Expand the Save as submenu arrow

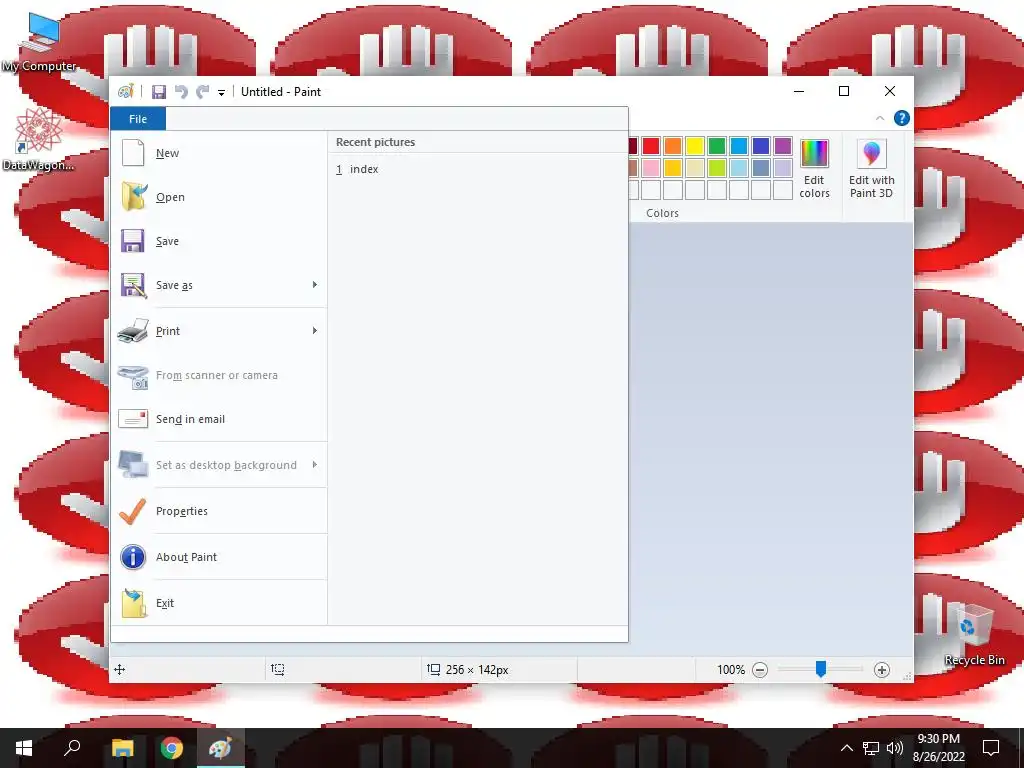click(315, 285)
